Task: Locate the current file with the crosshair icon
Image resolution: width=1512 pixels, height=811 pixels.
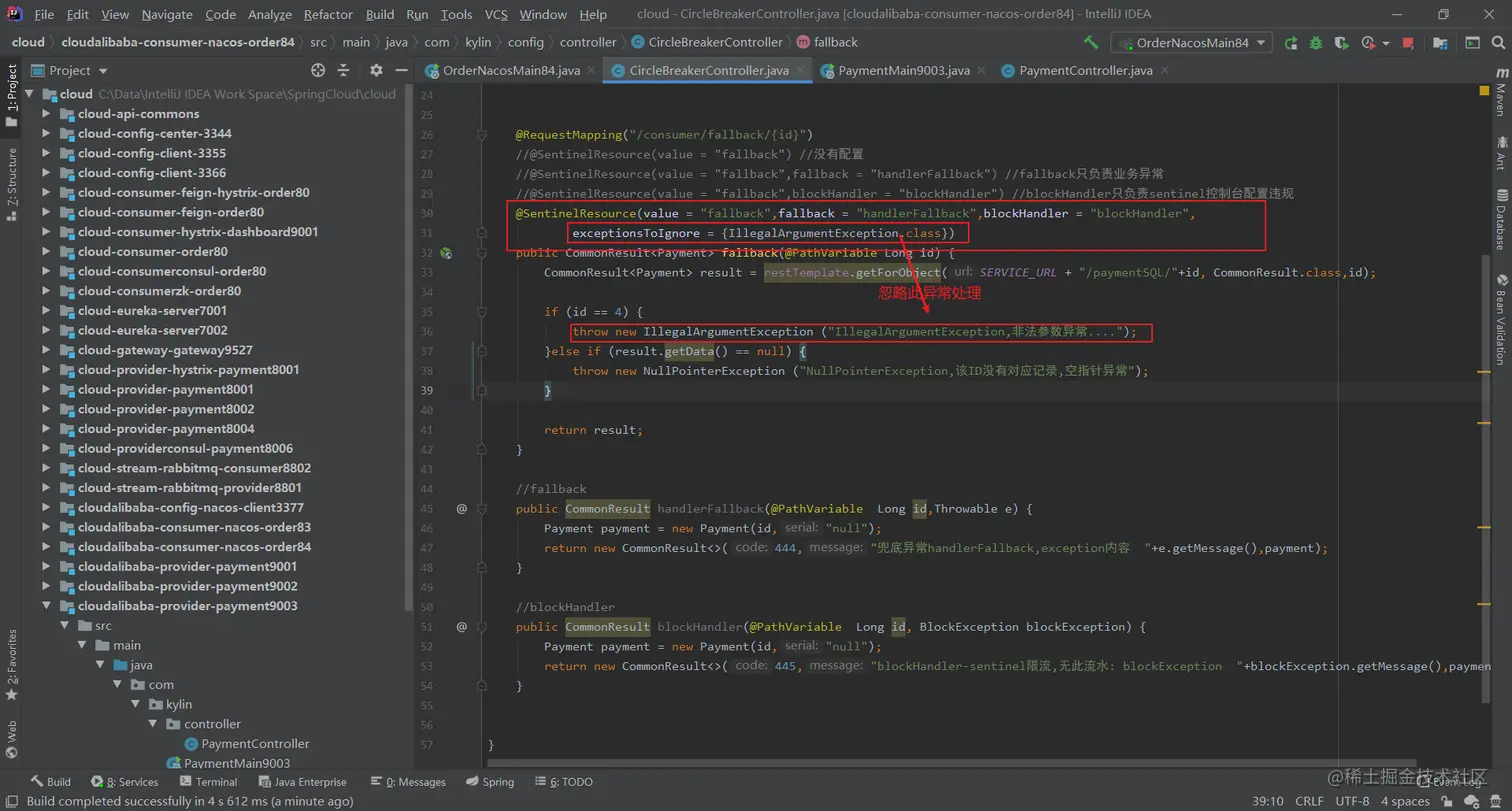Action: click(x=318, y=70)
